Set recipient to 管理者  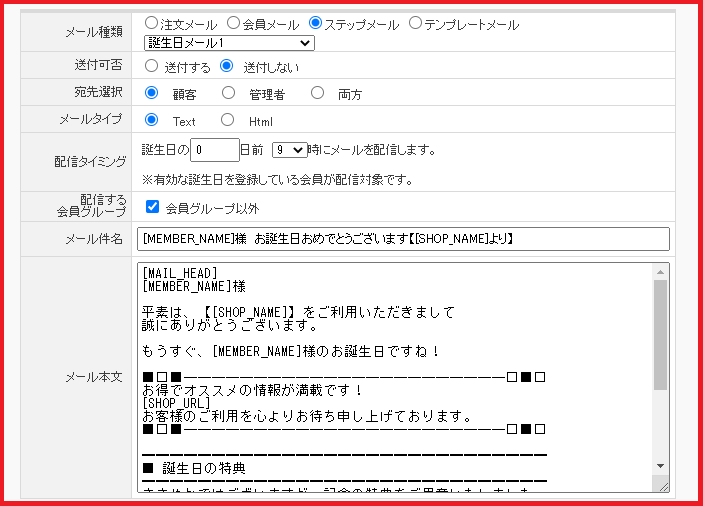pos(229,93)
